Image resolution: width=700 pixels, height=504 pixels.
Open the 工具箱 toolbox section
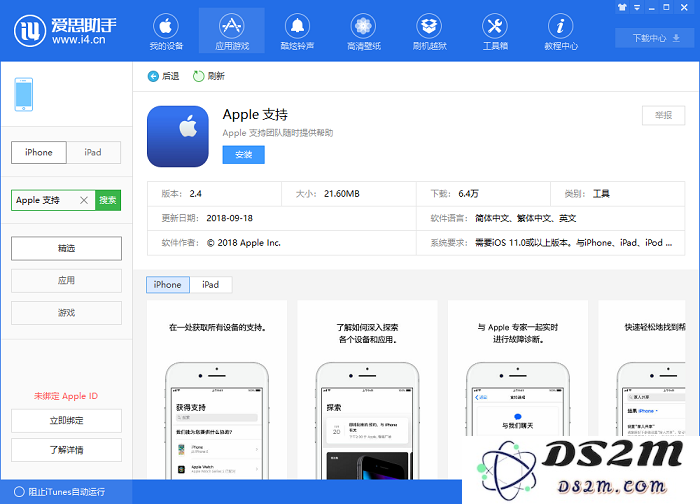[x=495, y=31]
